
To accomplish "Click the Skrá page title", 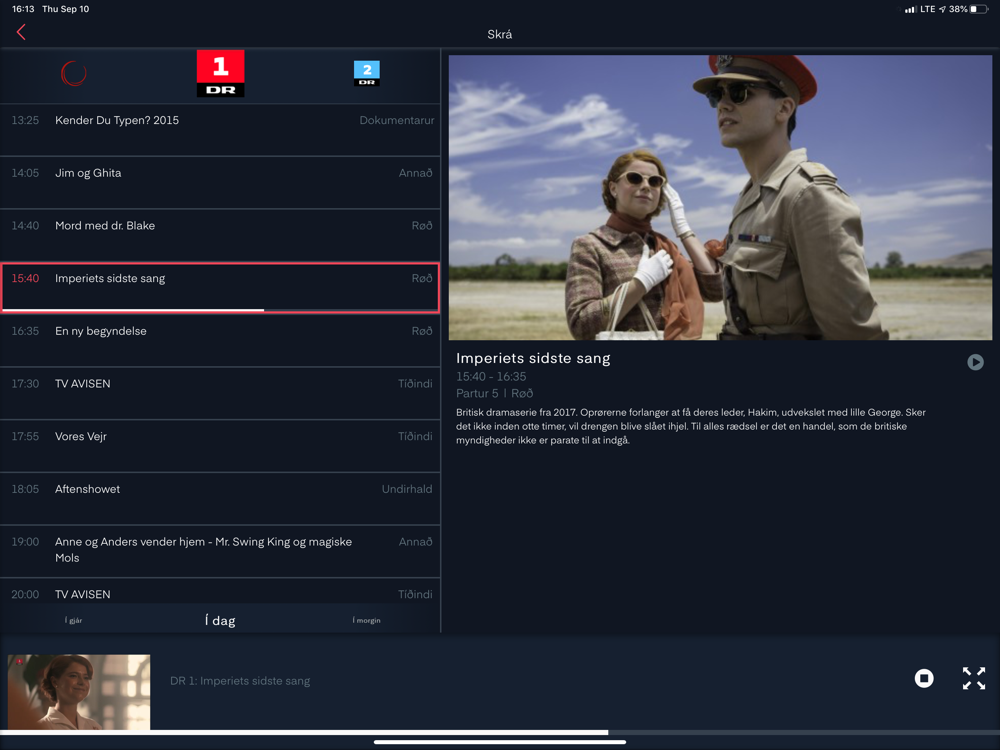I will coord(499,34).
